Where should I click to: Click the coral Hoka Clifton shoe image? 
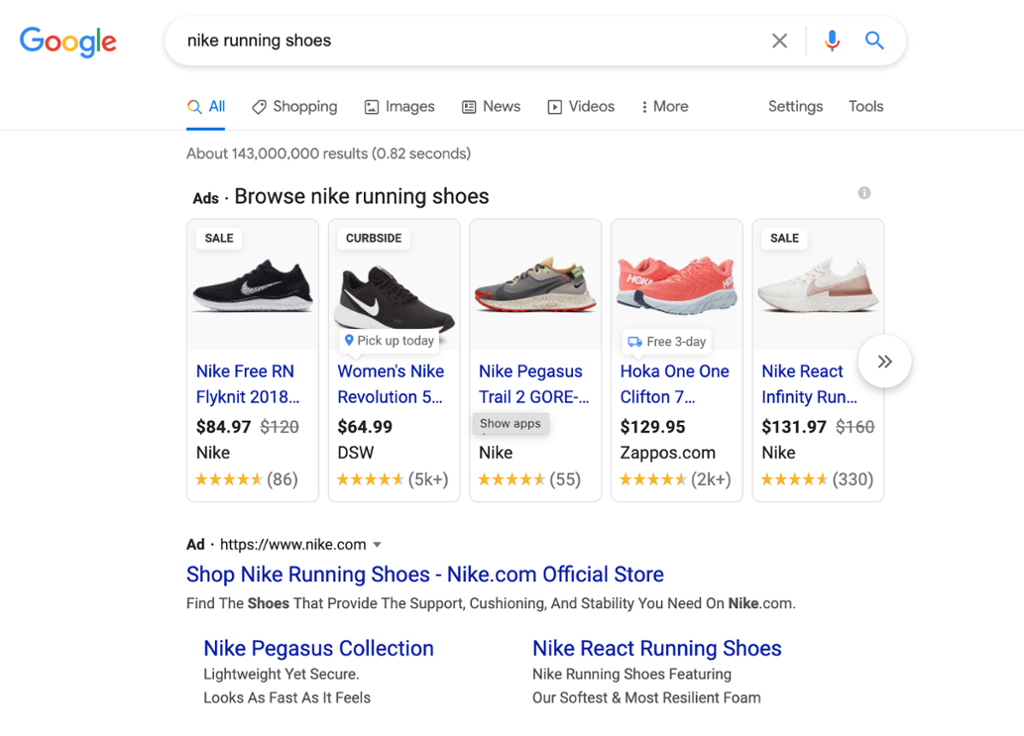click(x=677, y=283)
